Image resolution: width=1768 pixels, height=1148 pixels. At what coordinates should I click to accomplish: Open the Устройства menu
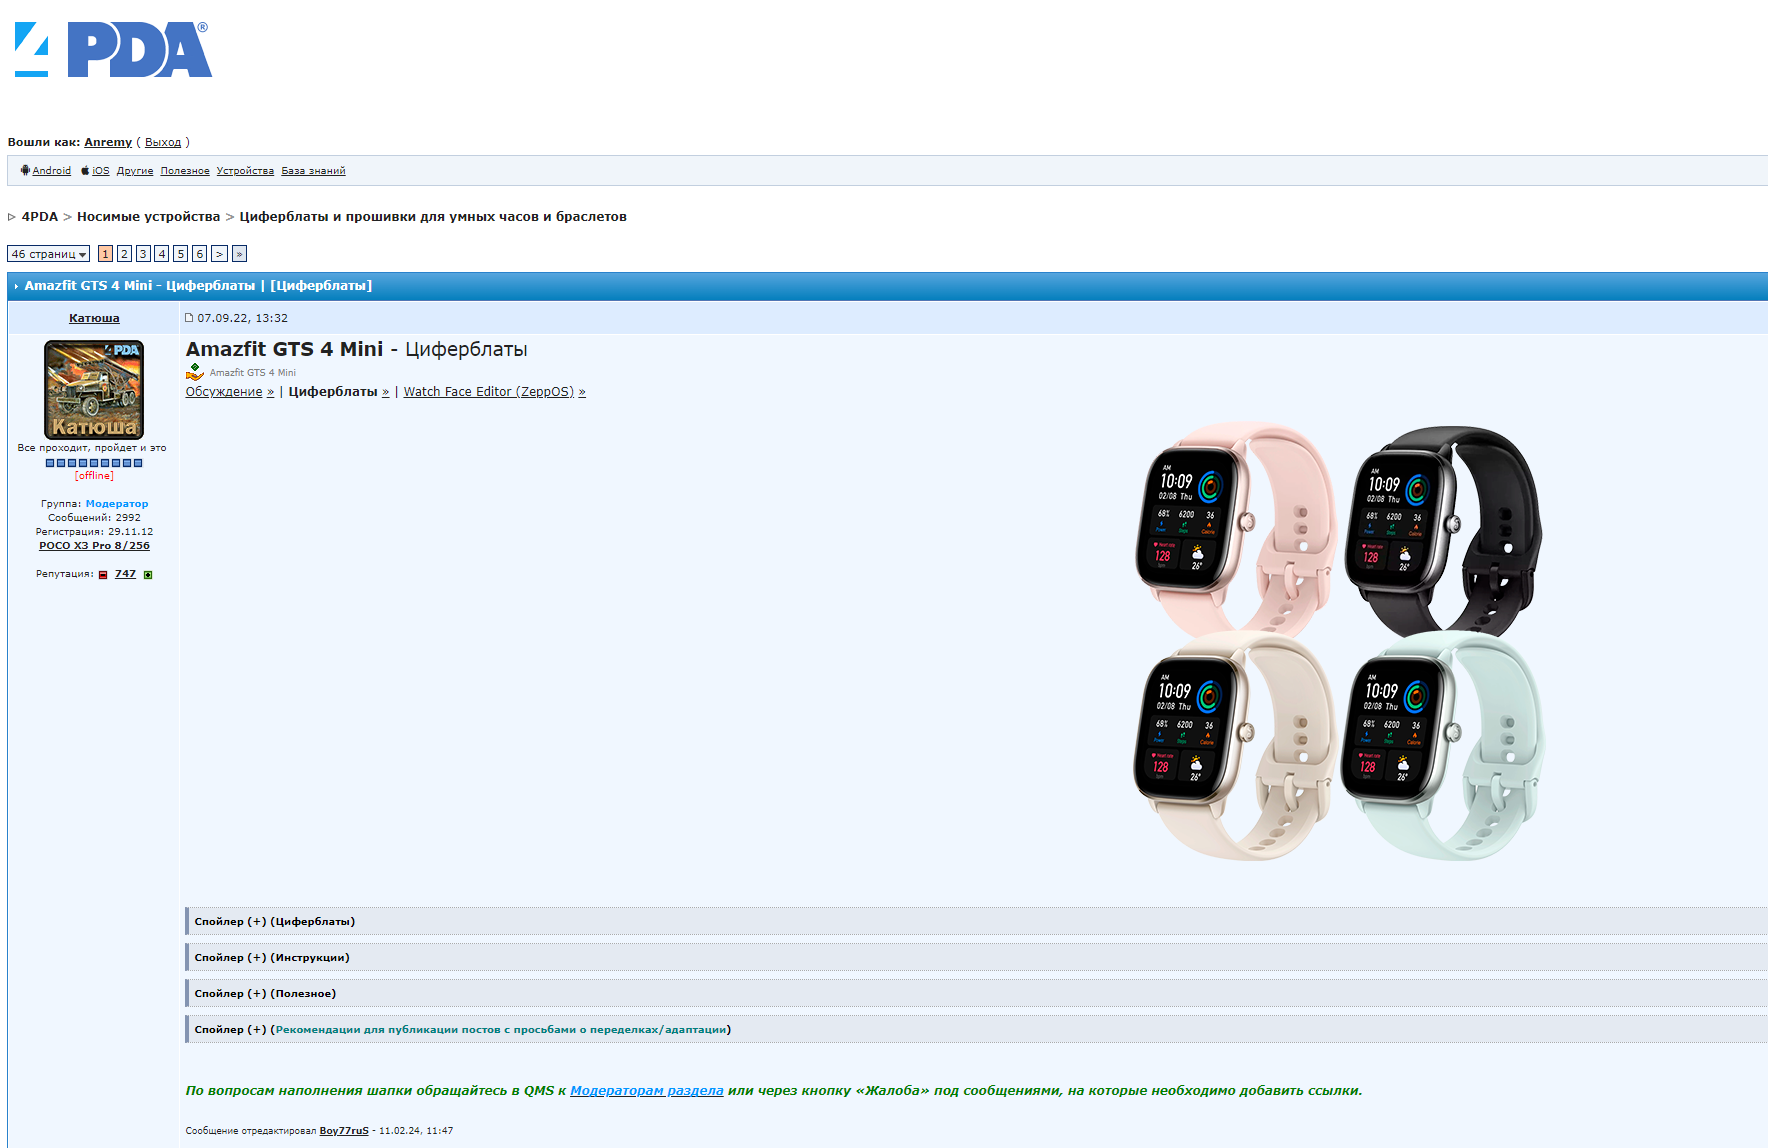pyautogui.click(x=245, y=171)
